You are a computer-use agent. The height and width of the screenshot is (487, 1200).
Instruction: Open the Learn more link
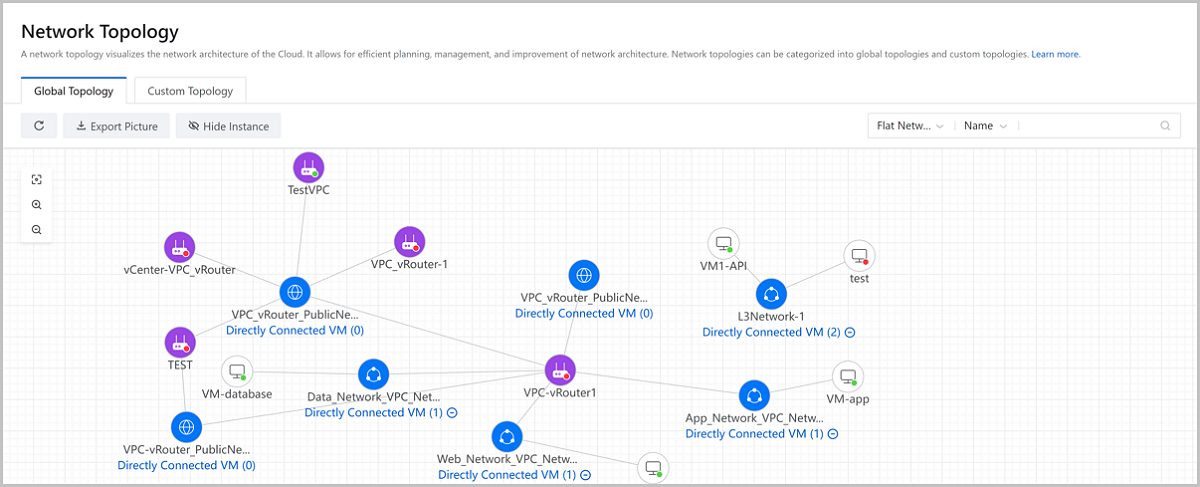(x=1055, y=54)
